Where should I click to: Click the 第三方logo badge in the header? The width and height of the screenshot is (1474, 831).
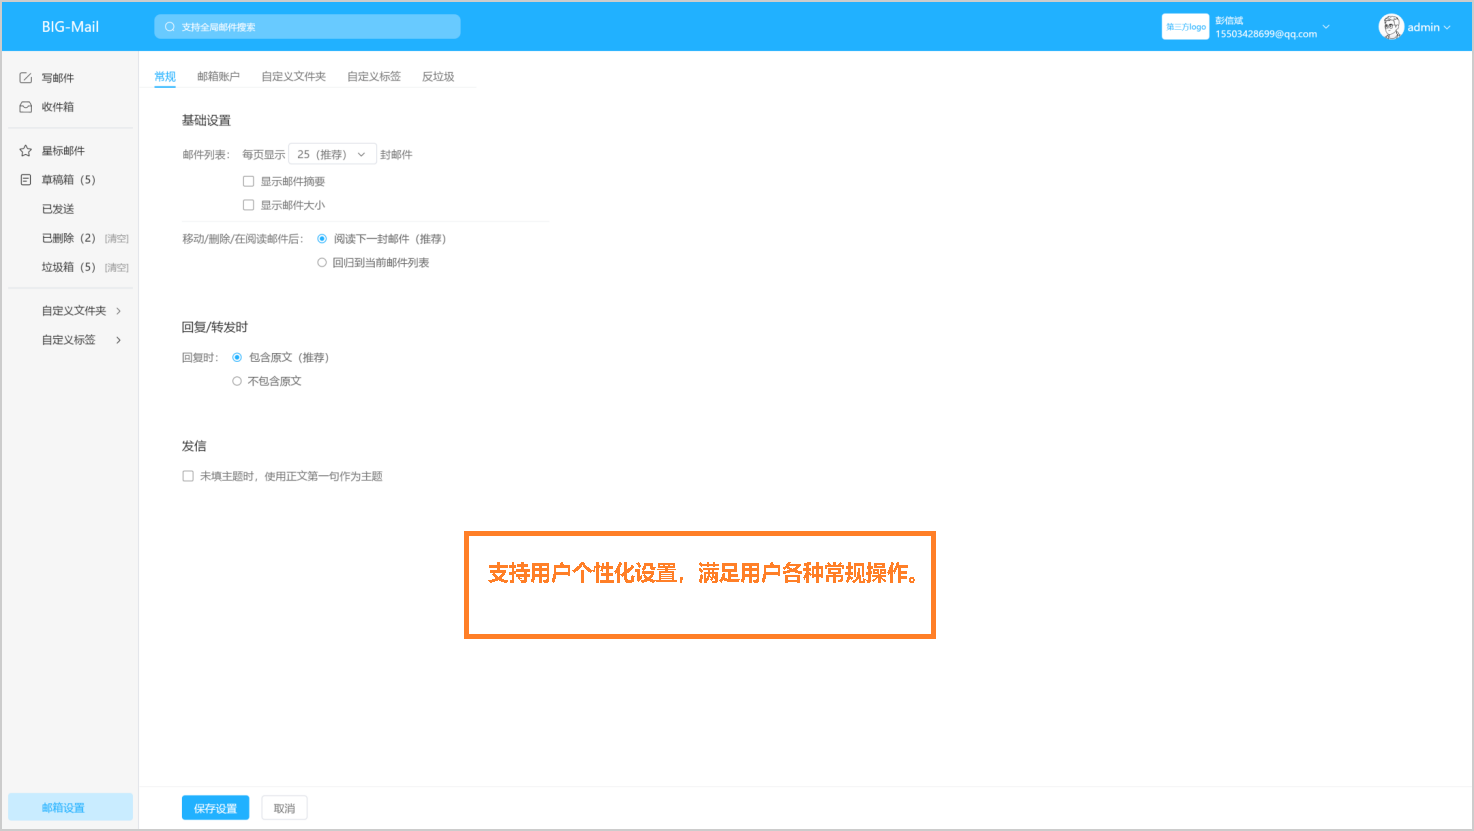(x=1185, y=26)
